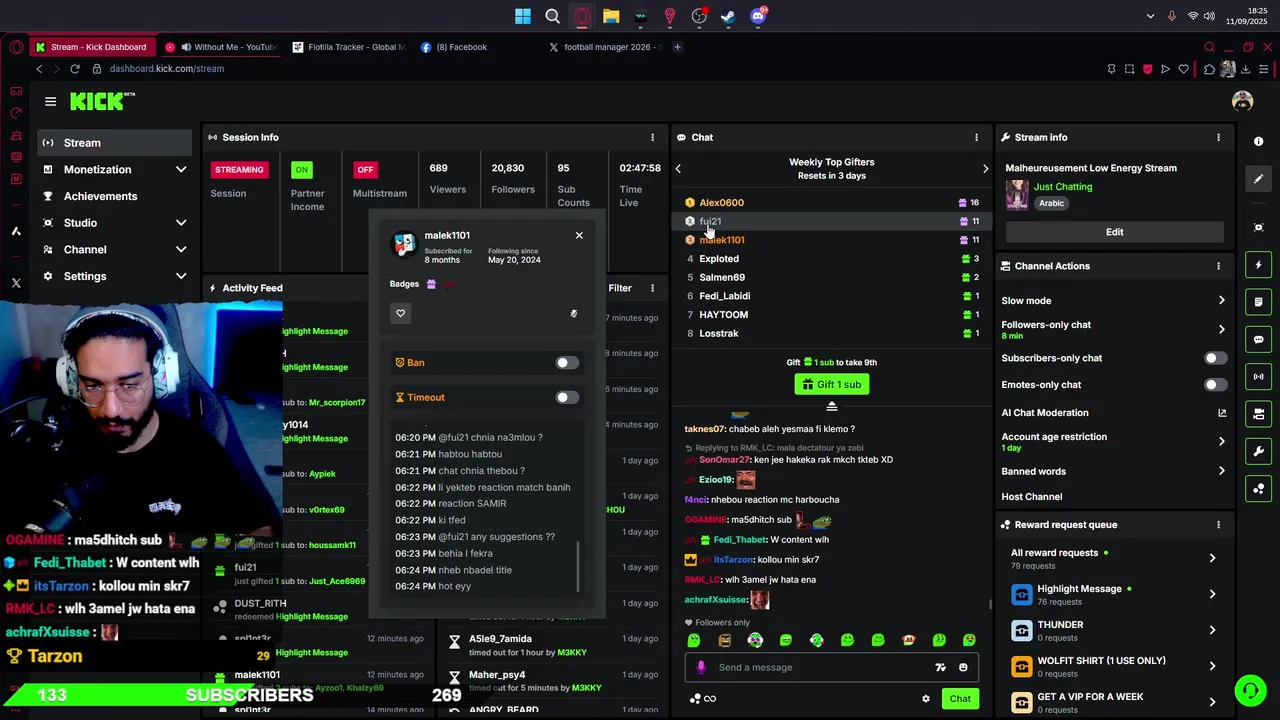Click the browser address bar URL
This screenshot has width=1280, height=720.
pos(167,69)
